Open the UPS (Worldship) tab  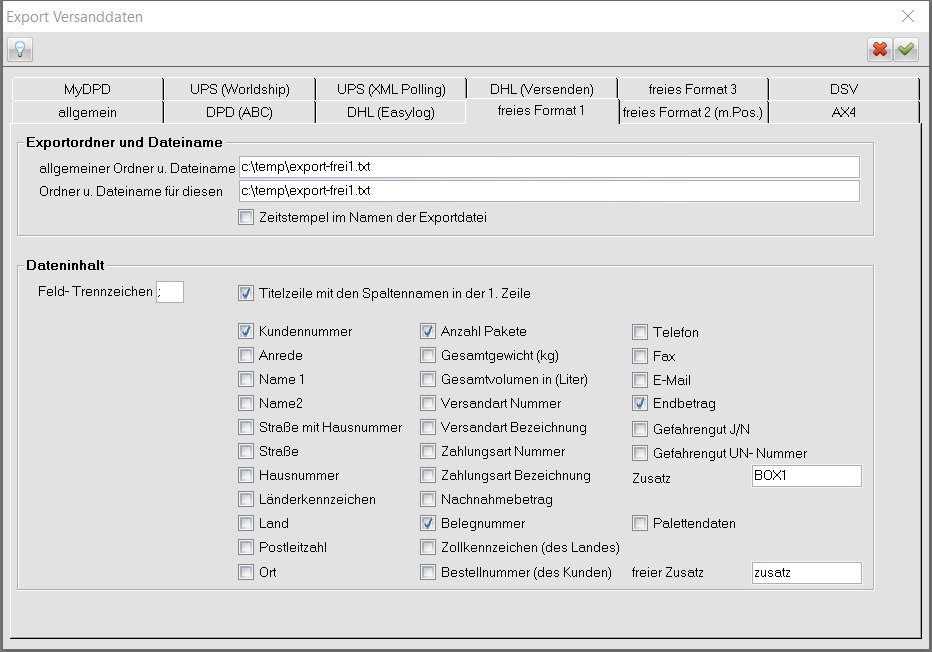239,89
